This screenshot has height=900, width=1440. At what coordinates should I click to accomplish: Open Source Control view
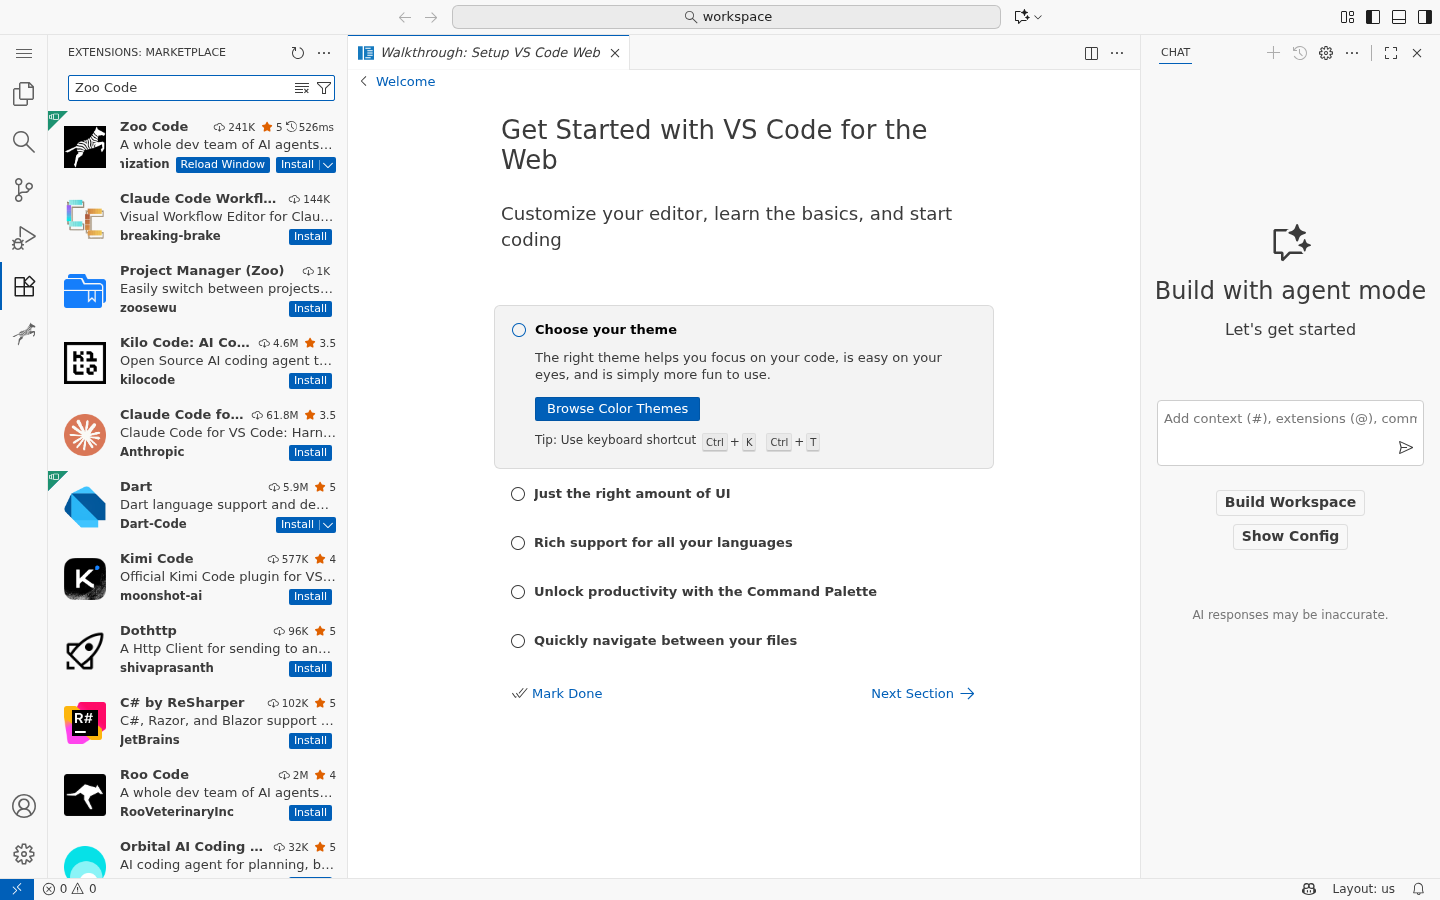[24, 190]
